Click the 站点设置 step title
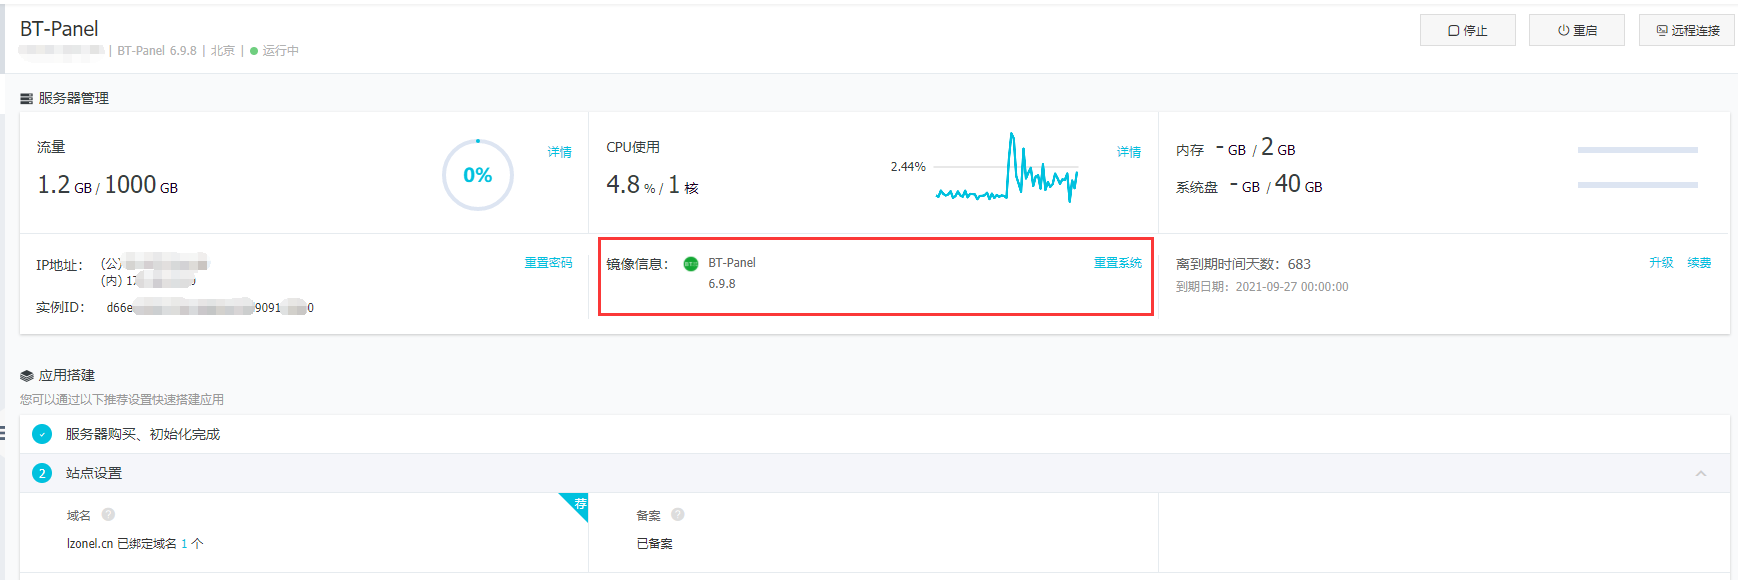The width and height of the screenshot is (1738, 580). [94, 473]
